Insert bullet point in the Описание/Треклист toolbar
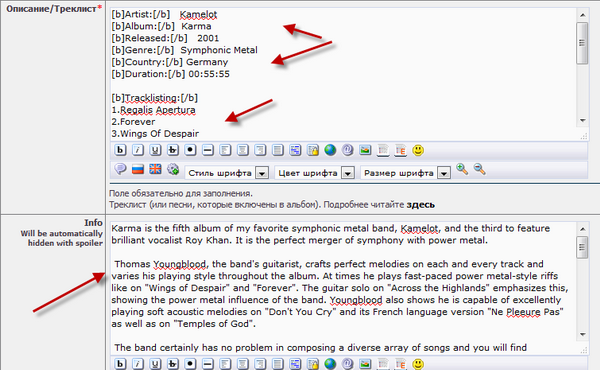 pos(190,150)
